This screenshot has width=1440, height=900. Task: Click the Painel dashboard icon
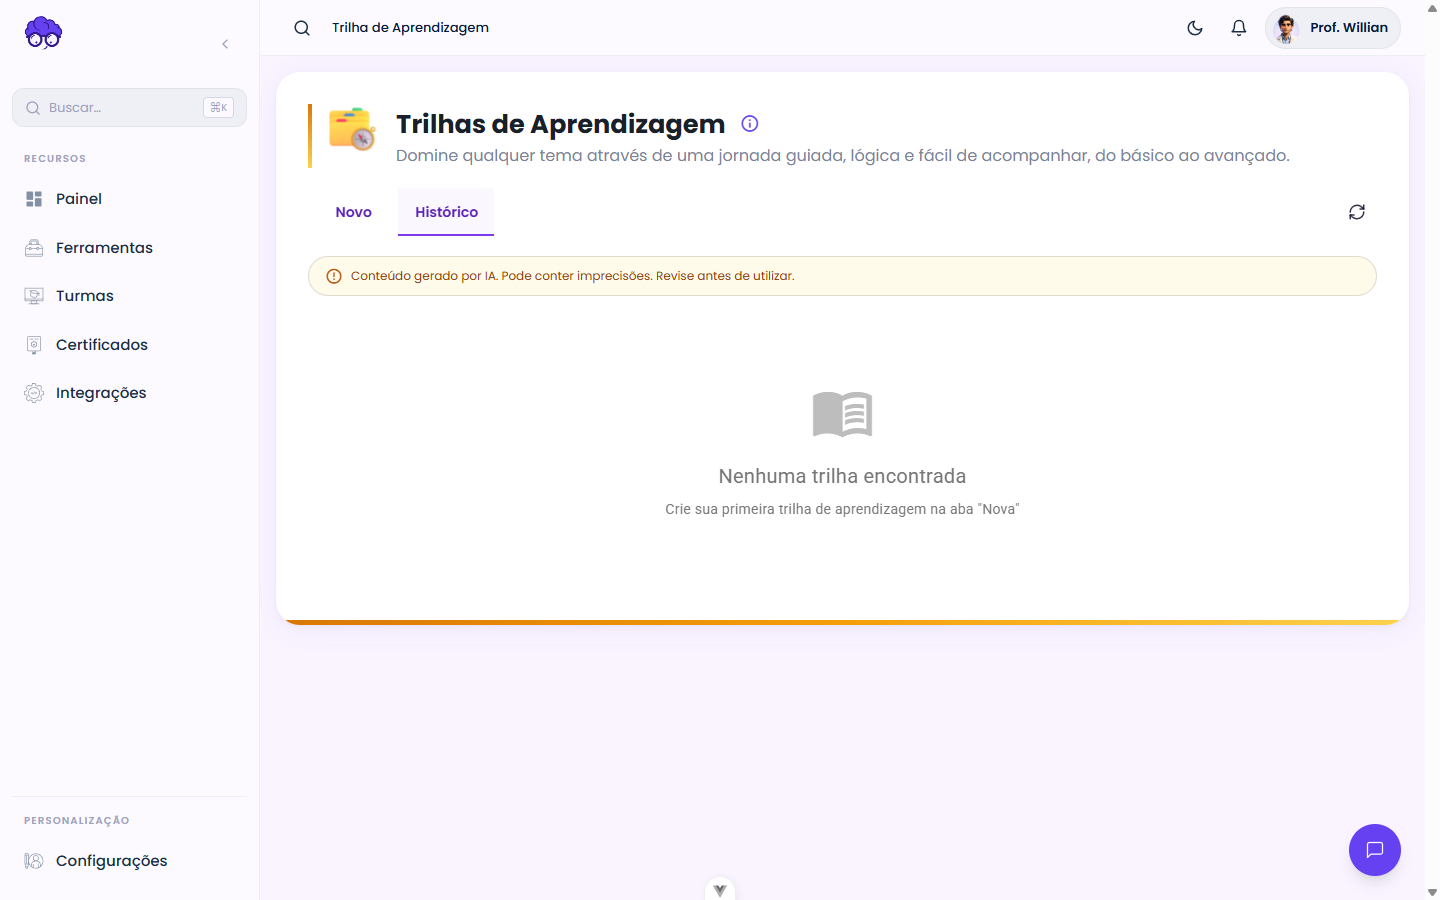coord(34,199)
